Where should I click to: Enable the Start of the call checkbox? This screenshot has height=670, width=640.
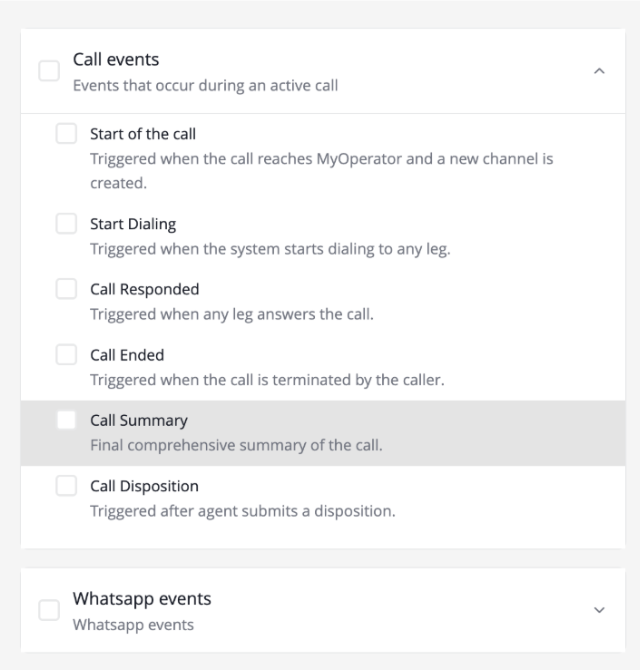66,134
